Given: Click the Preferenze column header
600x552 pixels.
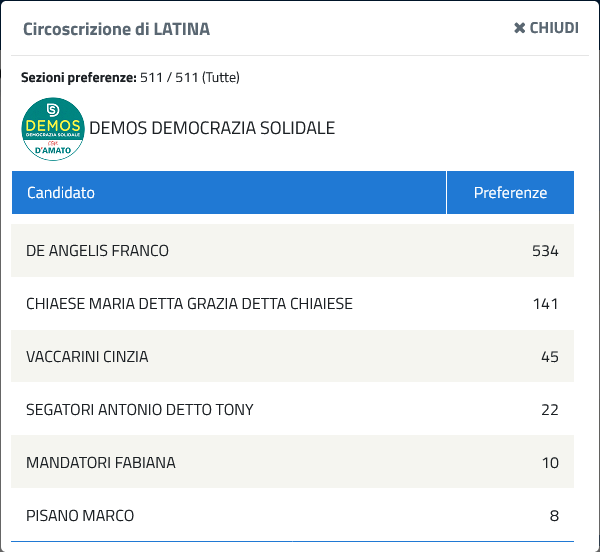Looking at the screenshot, I should [510, 192].
